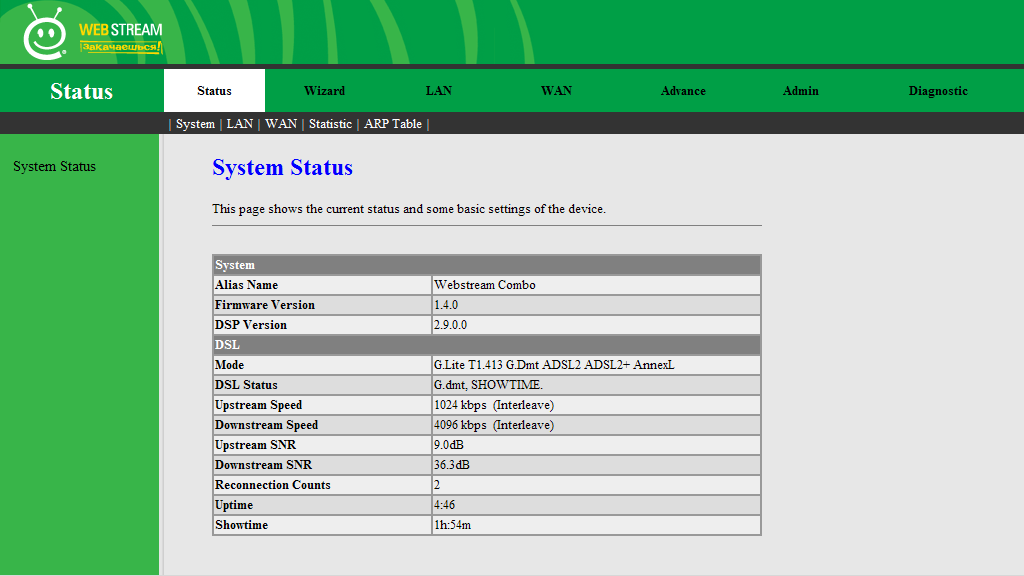Open the Wizard tab
This screenshot has width=1024, height=576.
324,91
